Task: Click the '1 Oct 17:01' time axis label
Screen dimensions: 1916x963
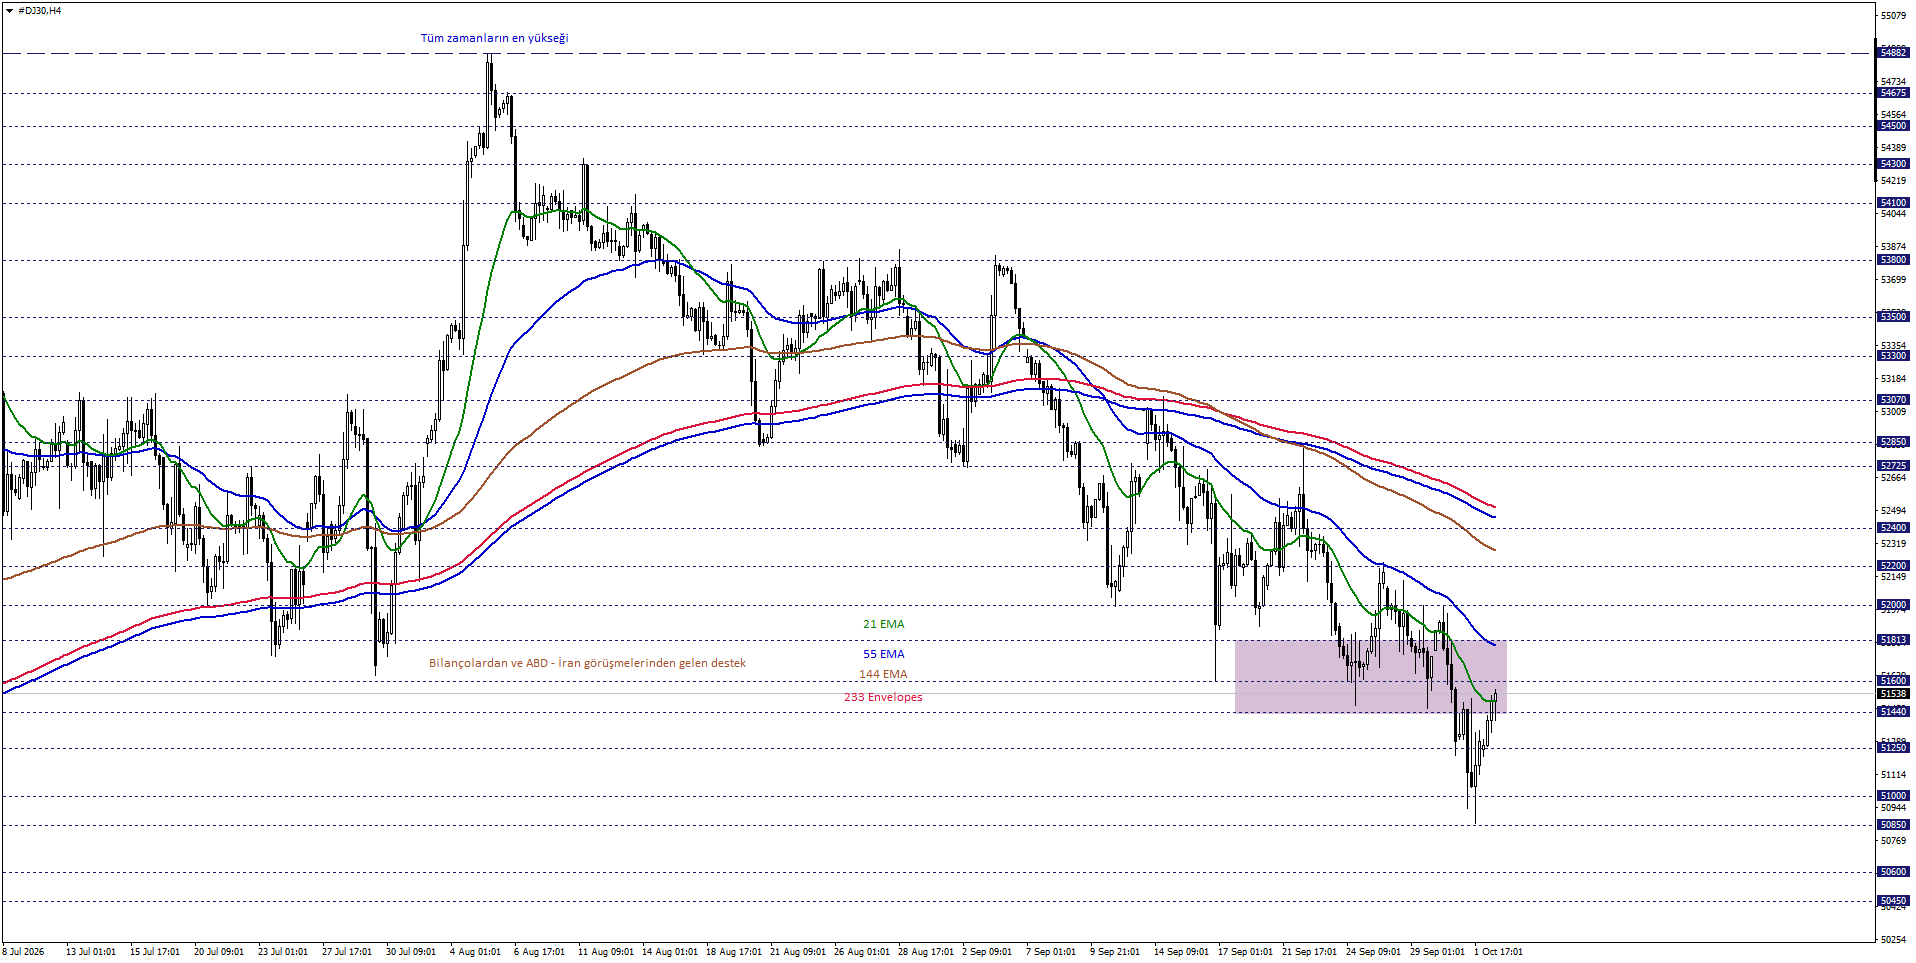Action: tap(1498, 952)
